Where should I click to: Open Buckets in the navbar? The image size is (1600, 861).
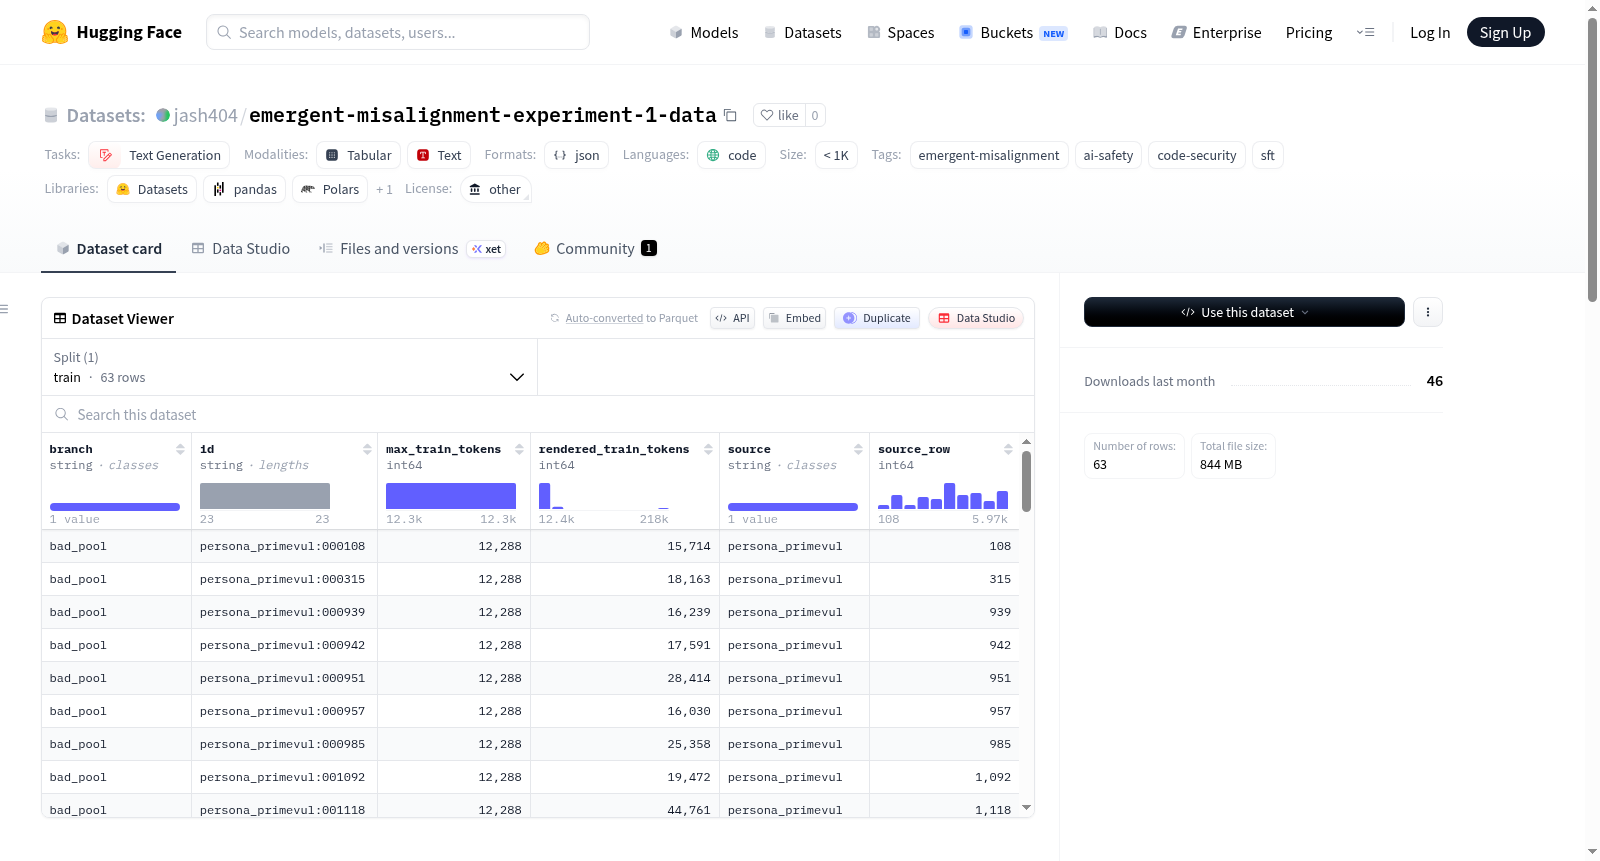[1013, 32]
